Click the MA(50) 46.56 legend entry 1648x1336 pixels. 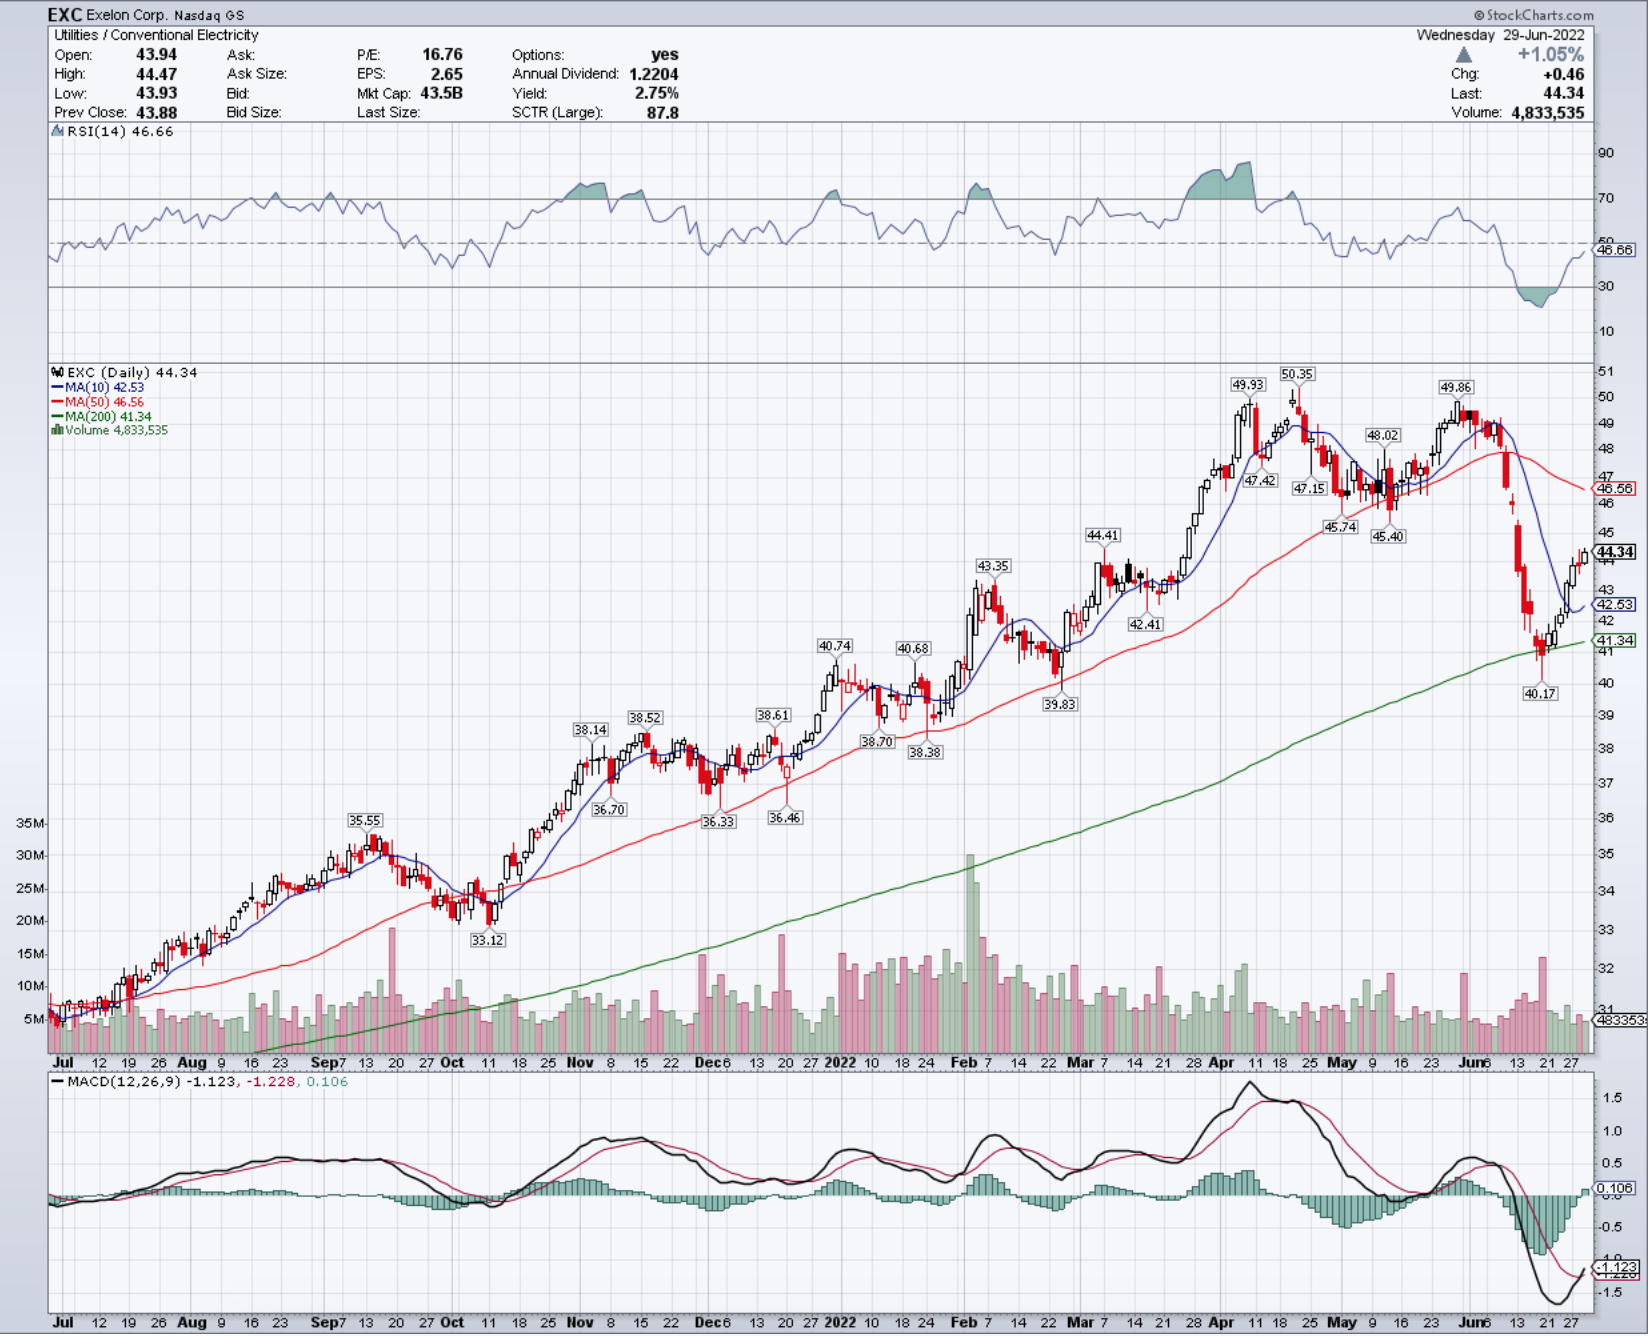pos(97,402)
